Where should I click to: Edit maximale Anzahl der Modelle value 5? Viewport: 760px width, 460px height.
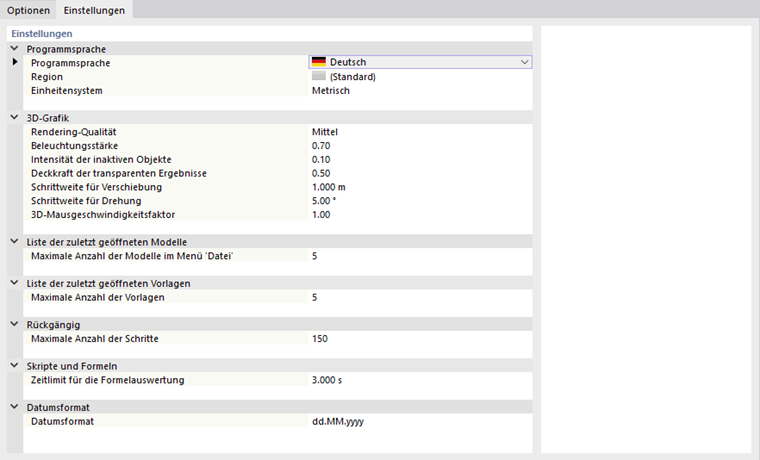pos(315,256)
